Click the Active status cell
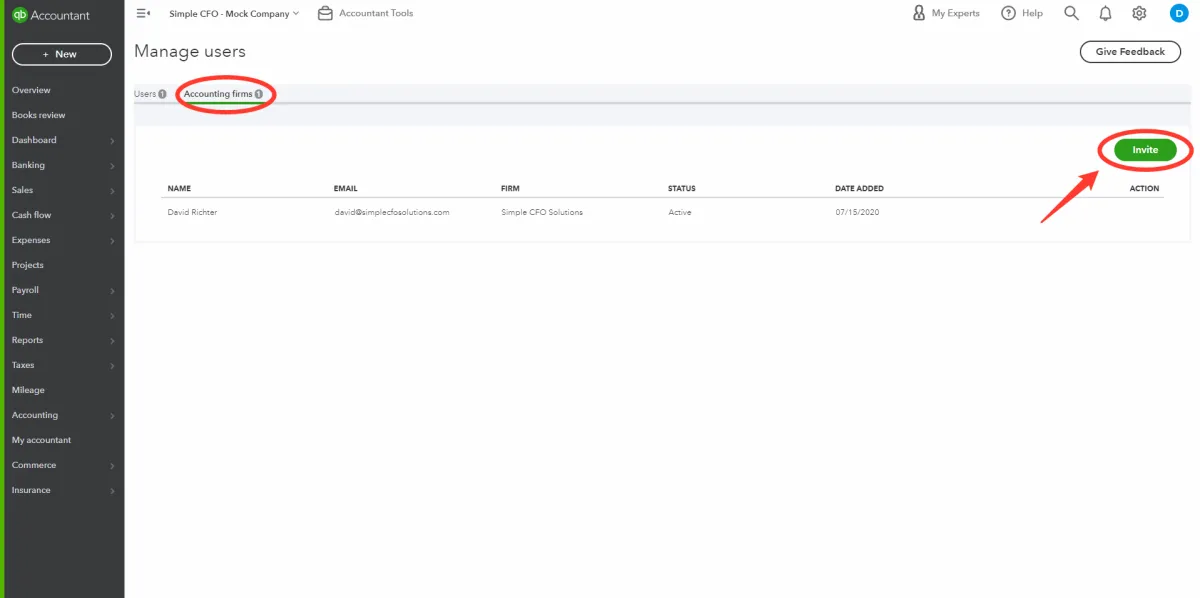 pyautogui.click(x=680, y=212)
